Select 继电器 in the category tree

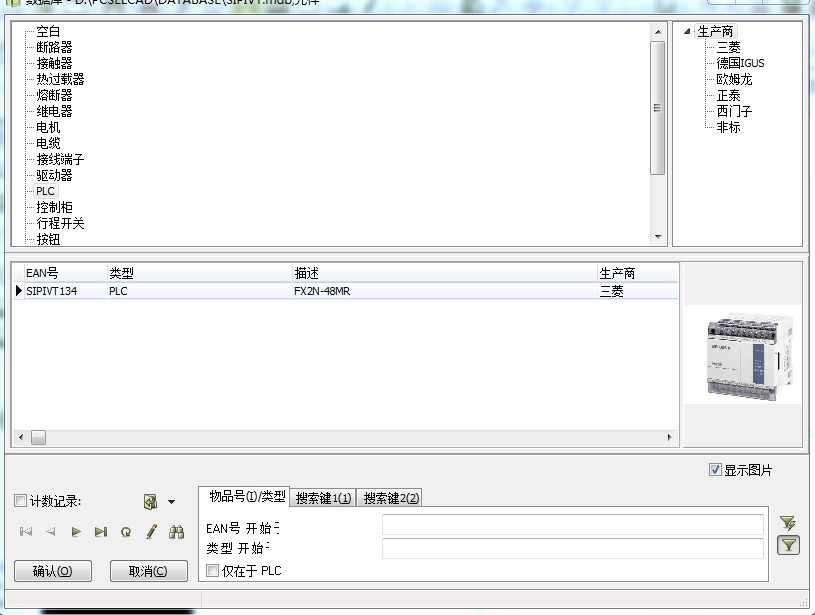pos(54,111)
